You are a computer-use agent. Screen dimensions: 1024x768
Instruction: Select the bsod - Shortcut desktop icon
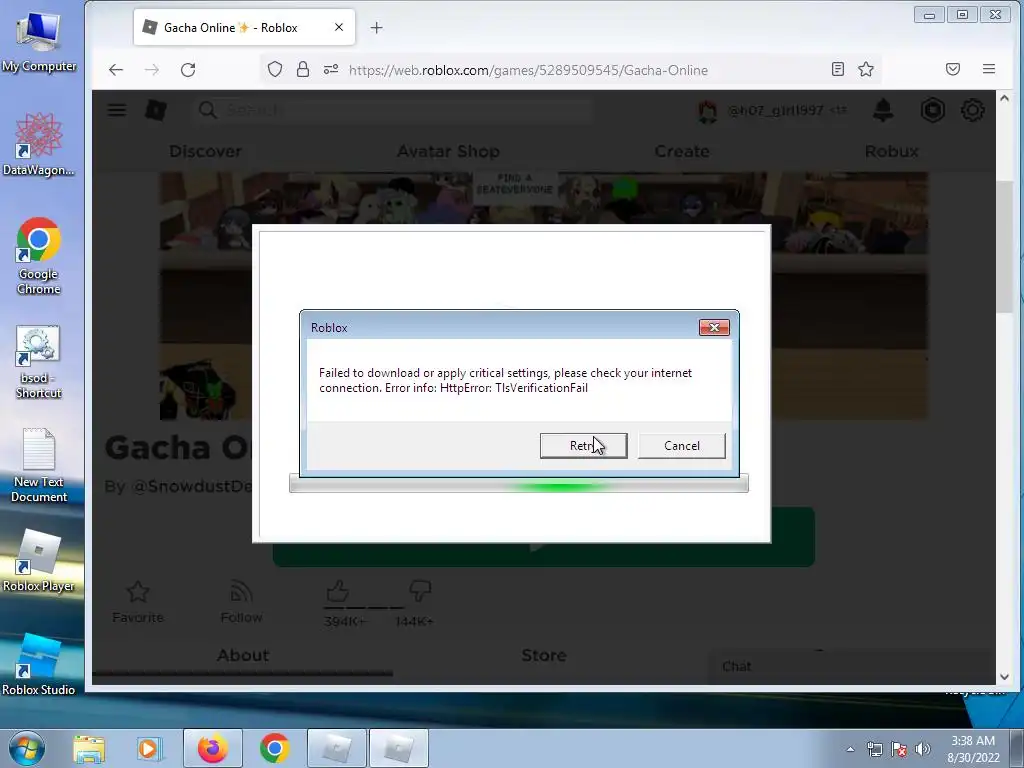(x=39, y=362)
